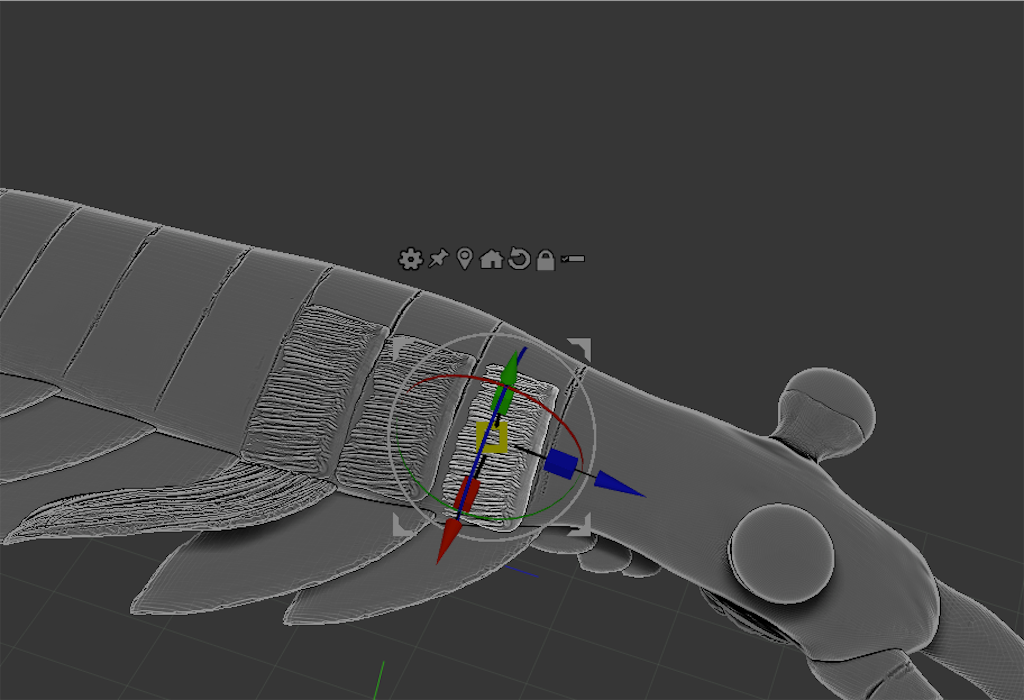Click the circular reset arrow icon
Screen dimensions: 1024x700
518,258
